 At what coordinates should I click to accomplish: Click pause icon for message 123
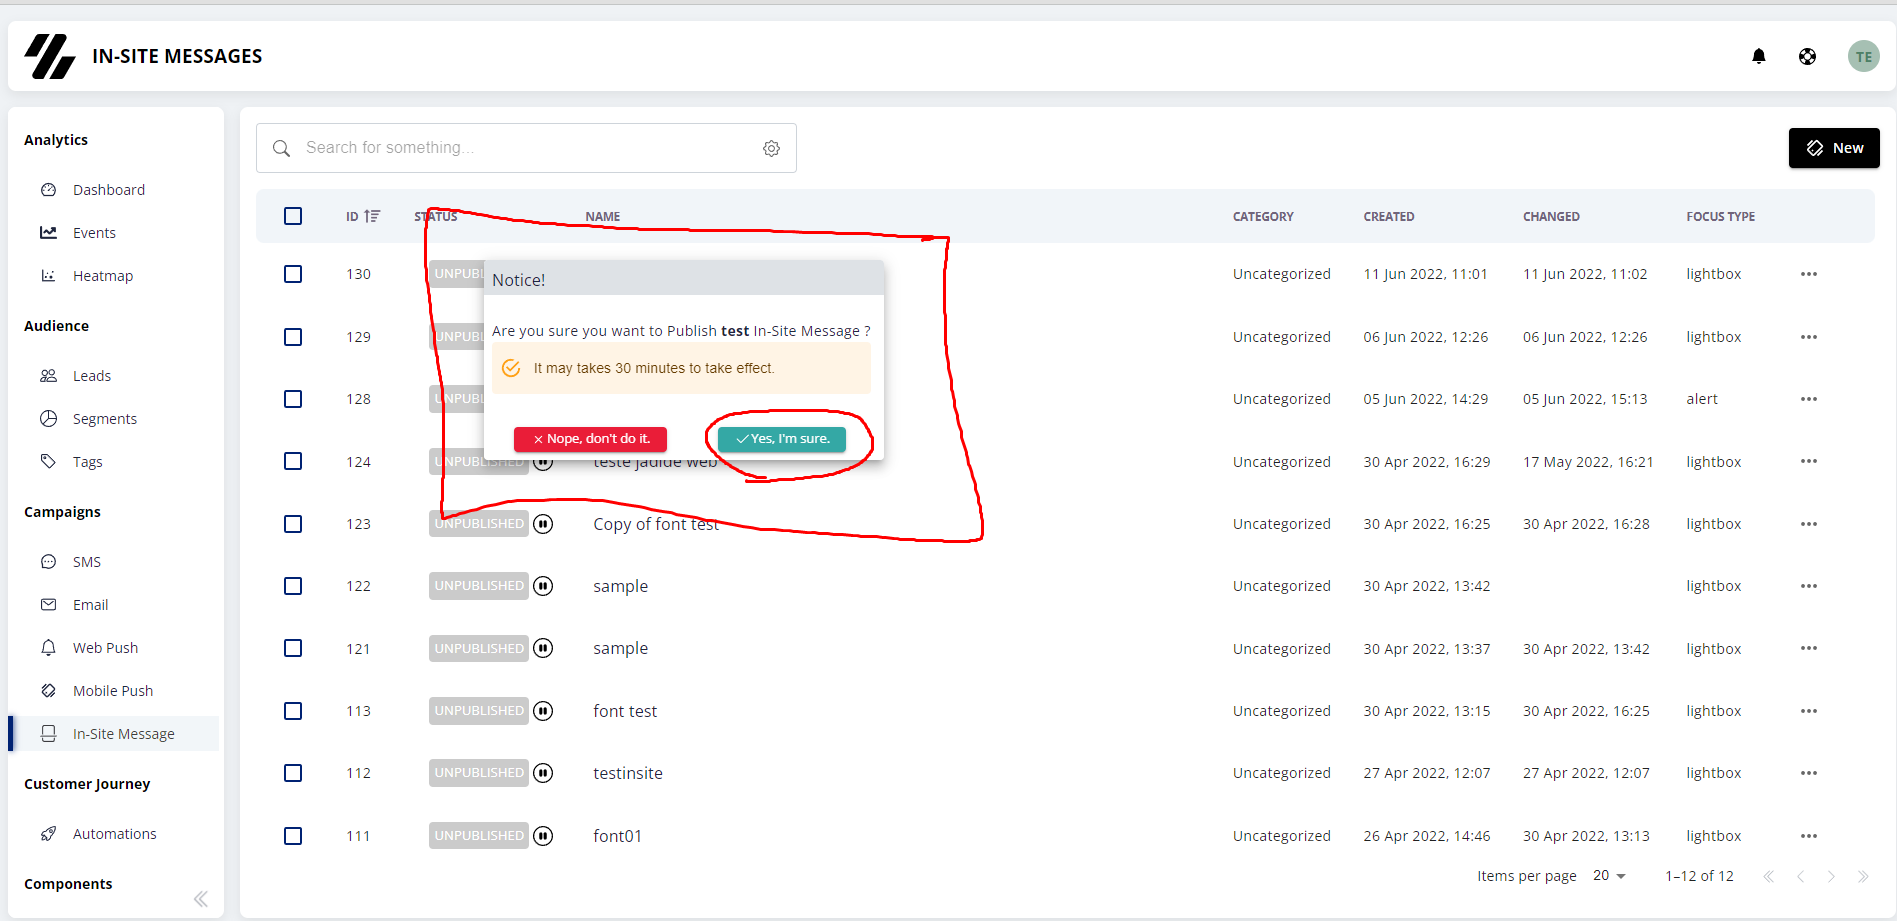tap(543, 524)
